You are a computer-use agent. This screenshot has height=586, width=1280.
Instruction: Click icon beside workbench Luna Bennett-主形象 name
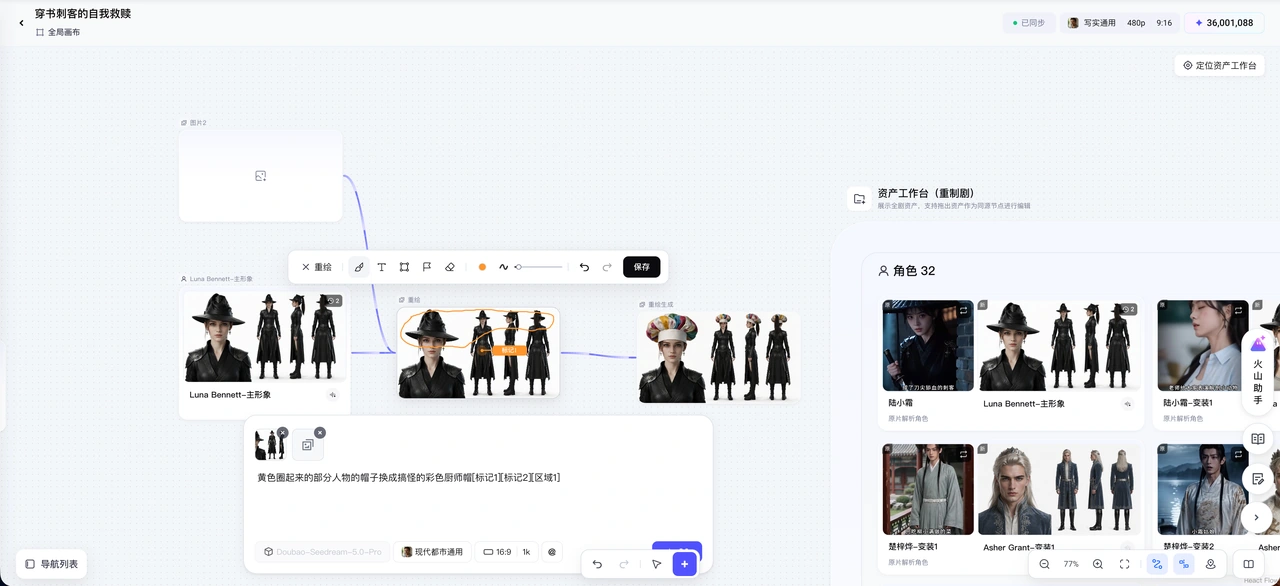[x=1128, y=404]
